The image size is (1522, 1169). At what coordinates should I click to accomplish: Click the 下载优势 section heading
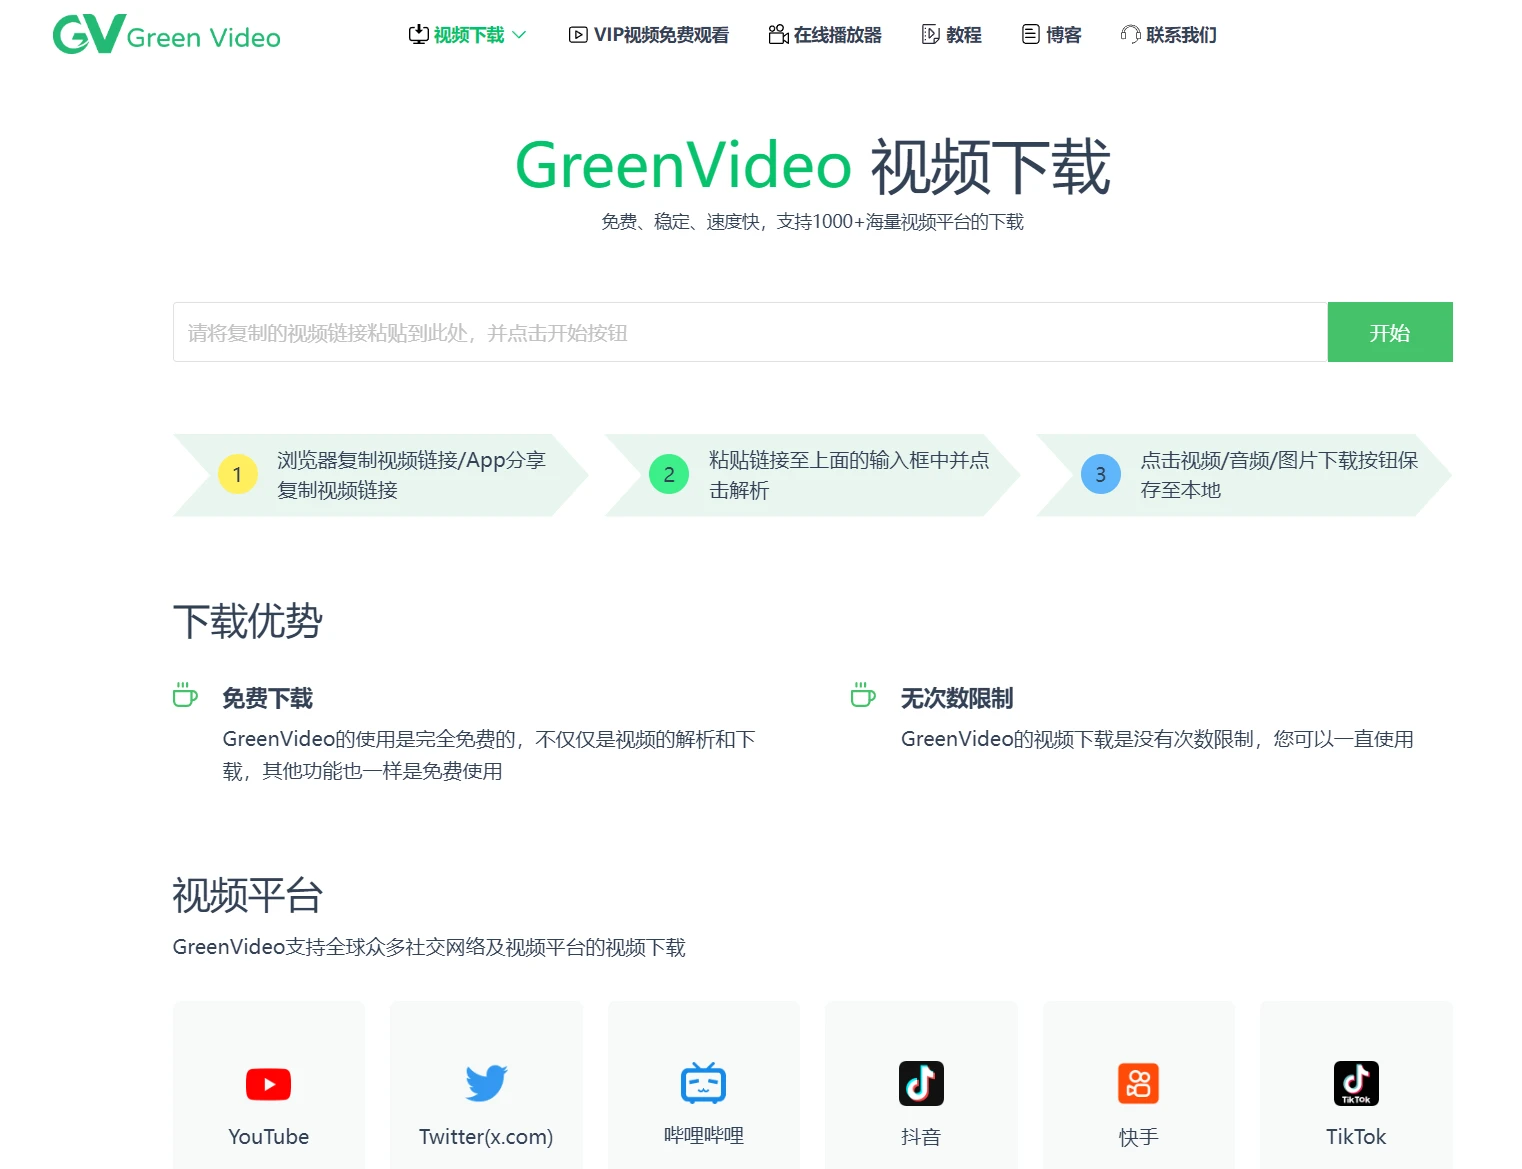[x=248, y=621]
